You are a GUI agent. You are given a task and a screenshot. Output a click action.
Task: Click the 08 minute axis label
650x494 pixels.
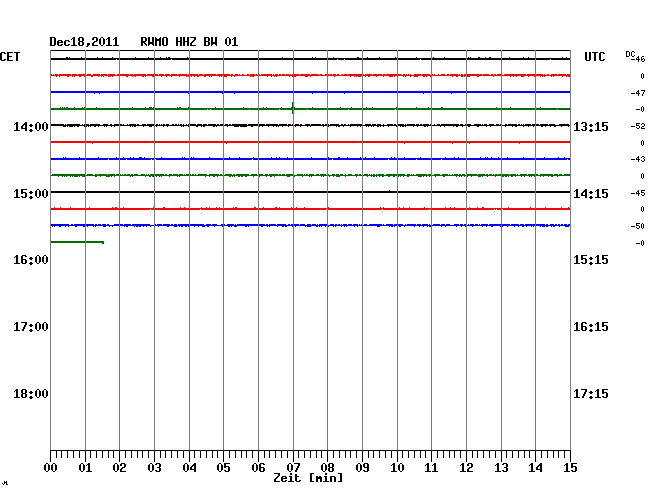(327, 467)
